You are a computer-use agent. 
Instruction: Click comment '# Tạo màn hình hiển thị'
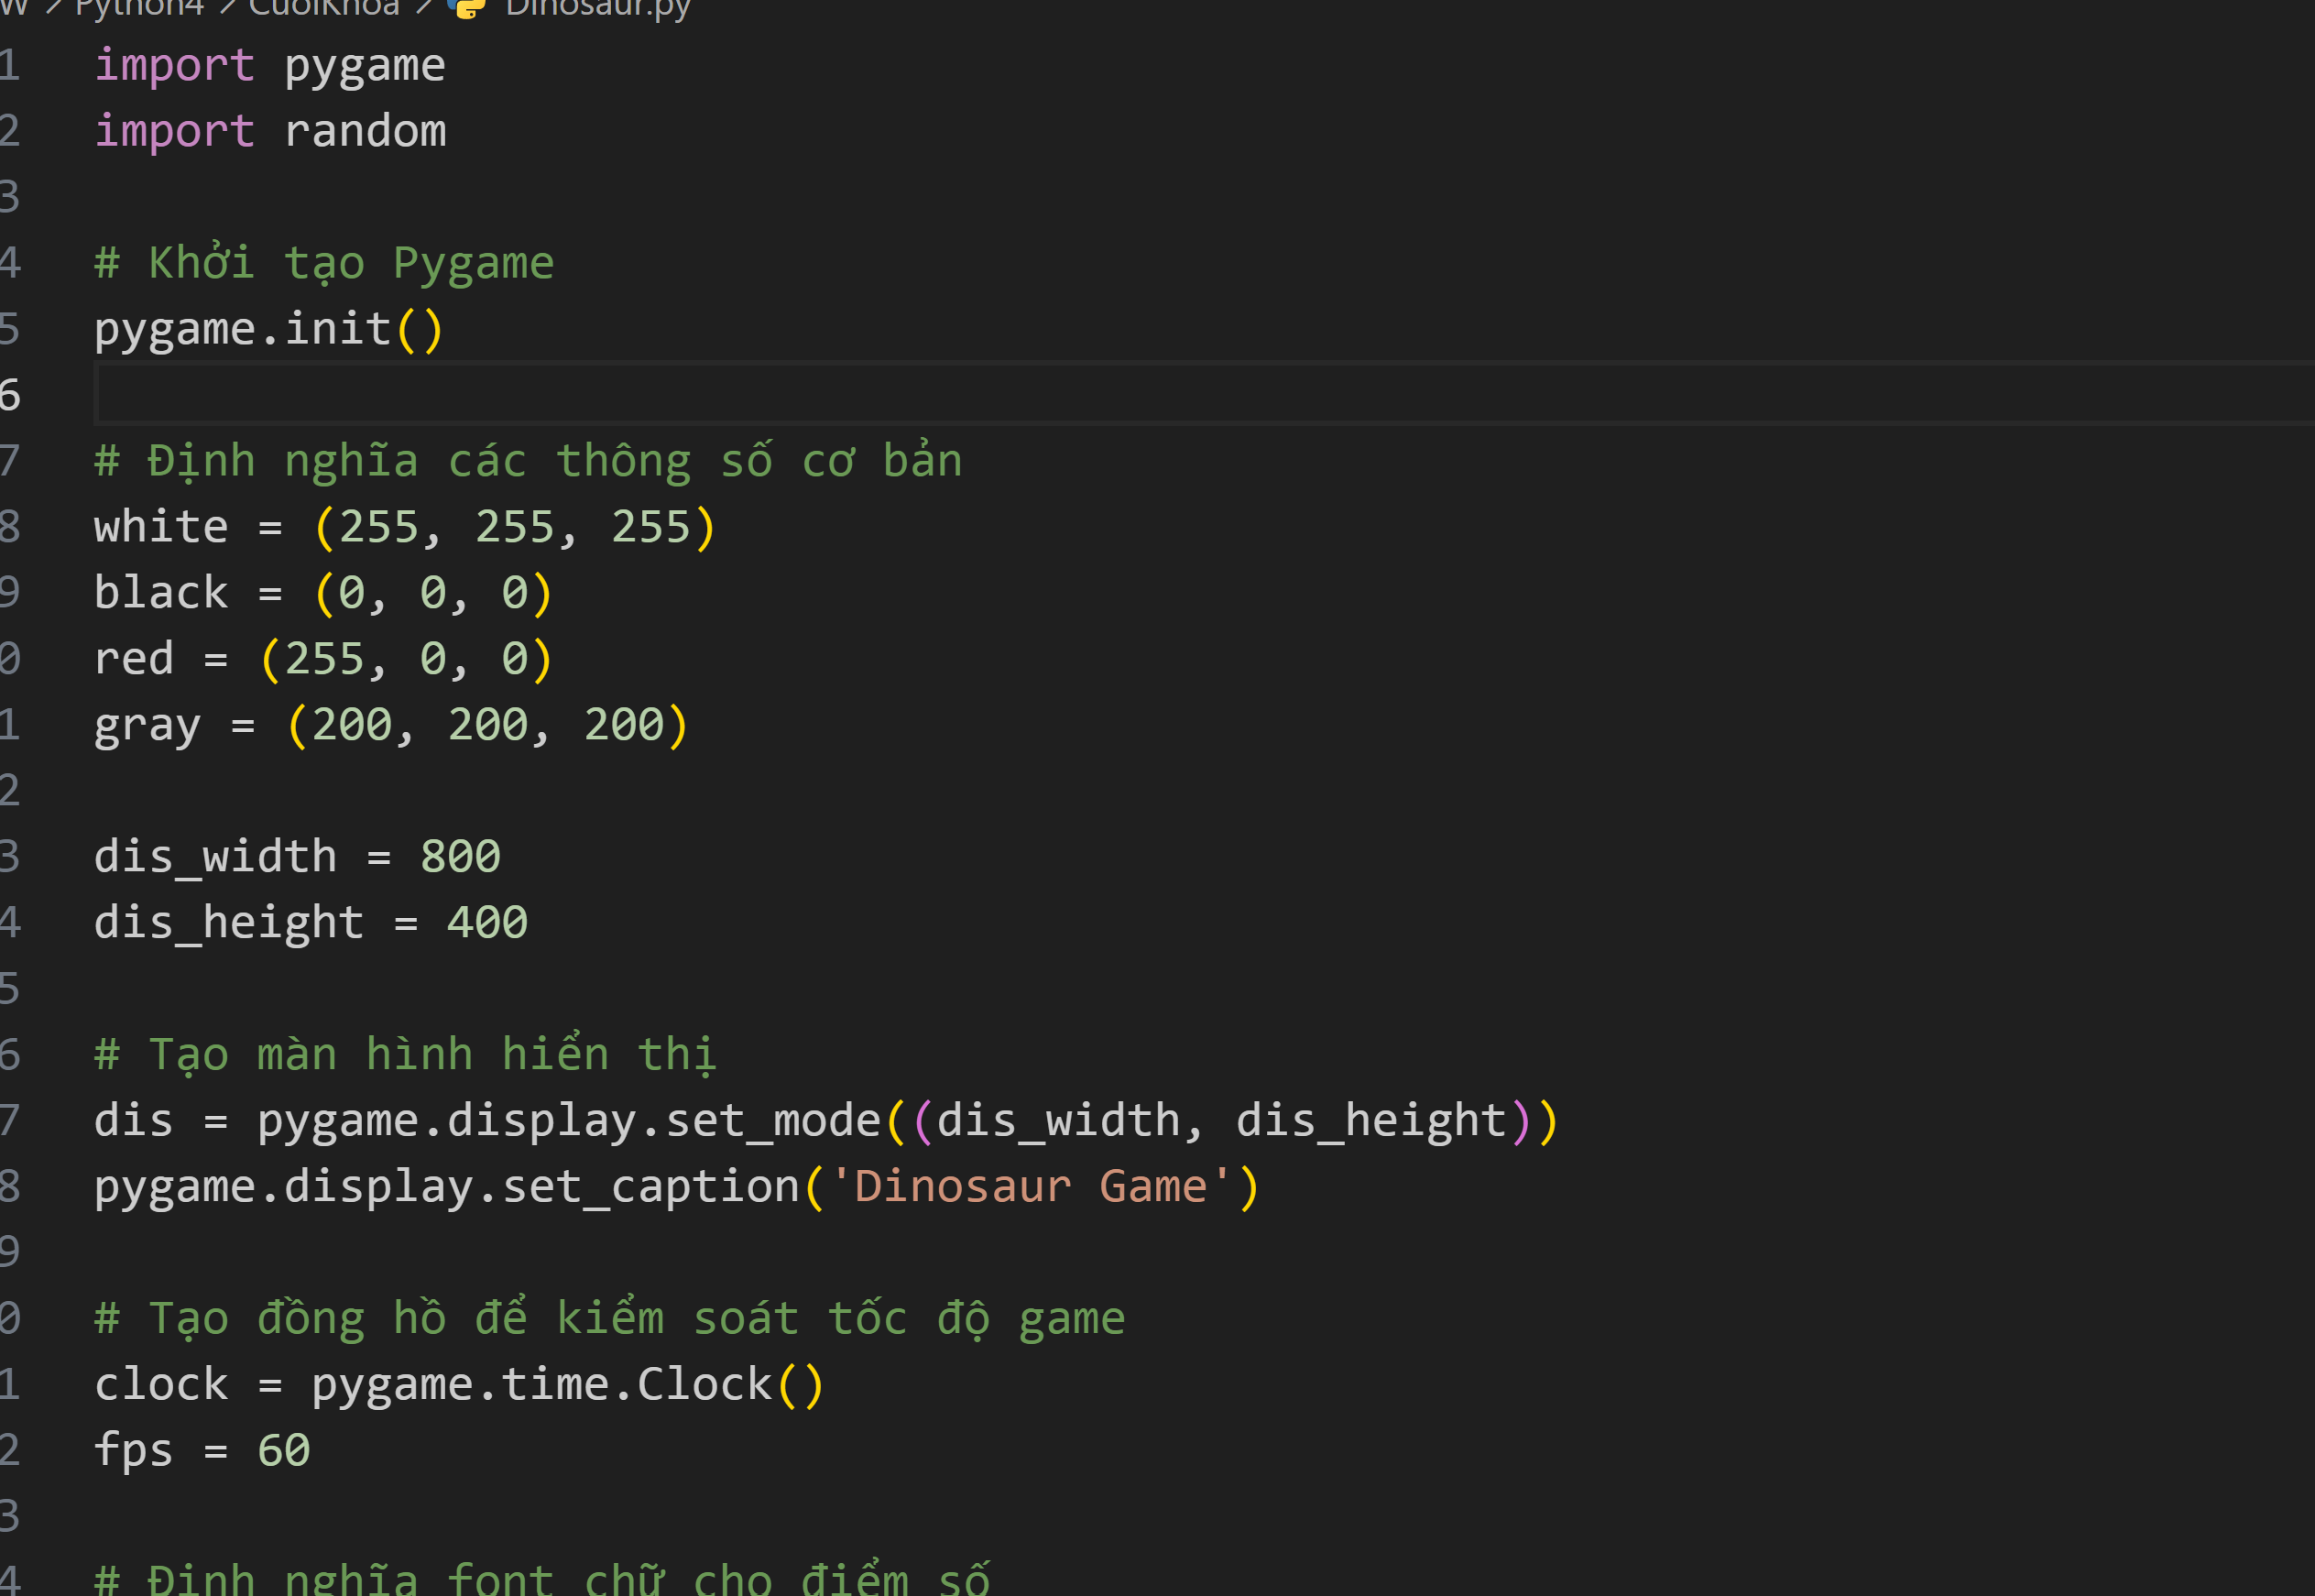(x=405, y=1055)
